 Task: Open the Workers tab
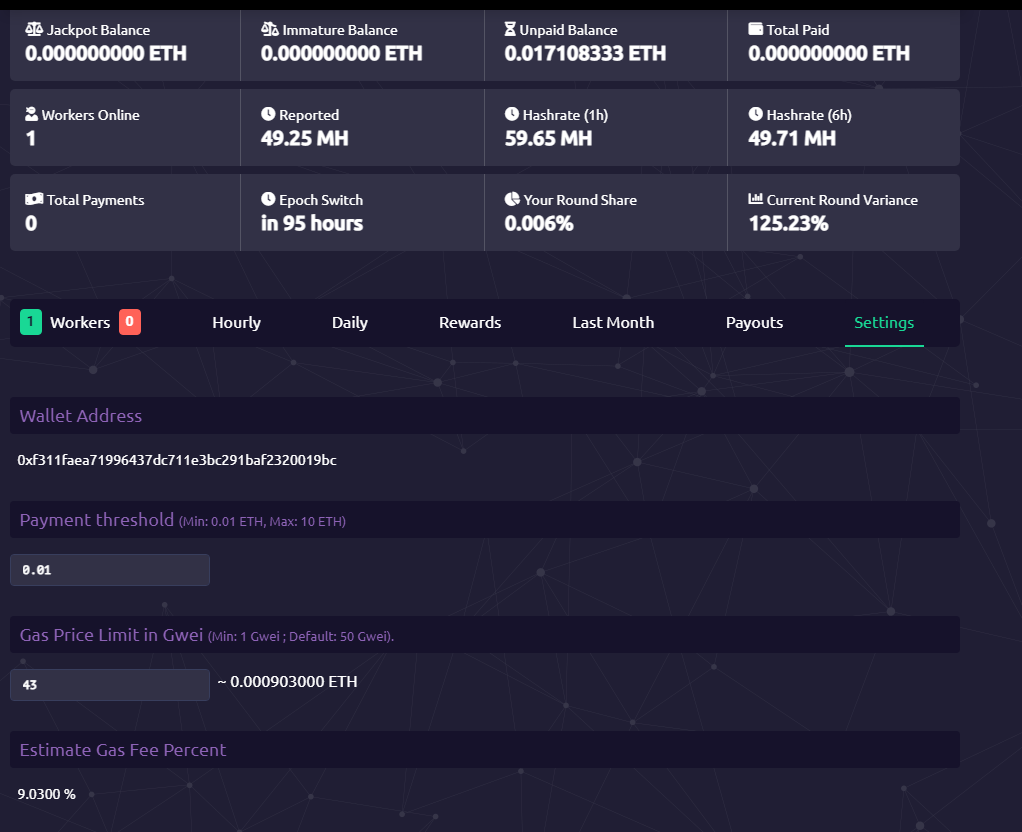point(80,322)
